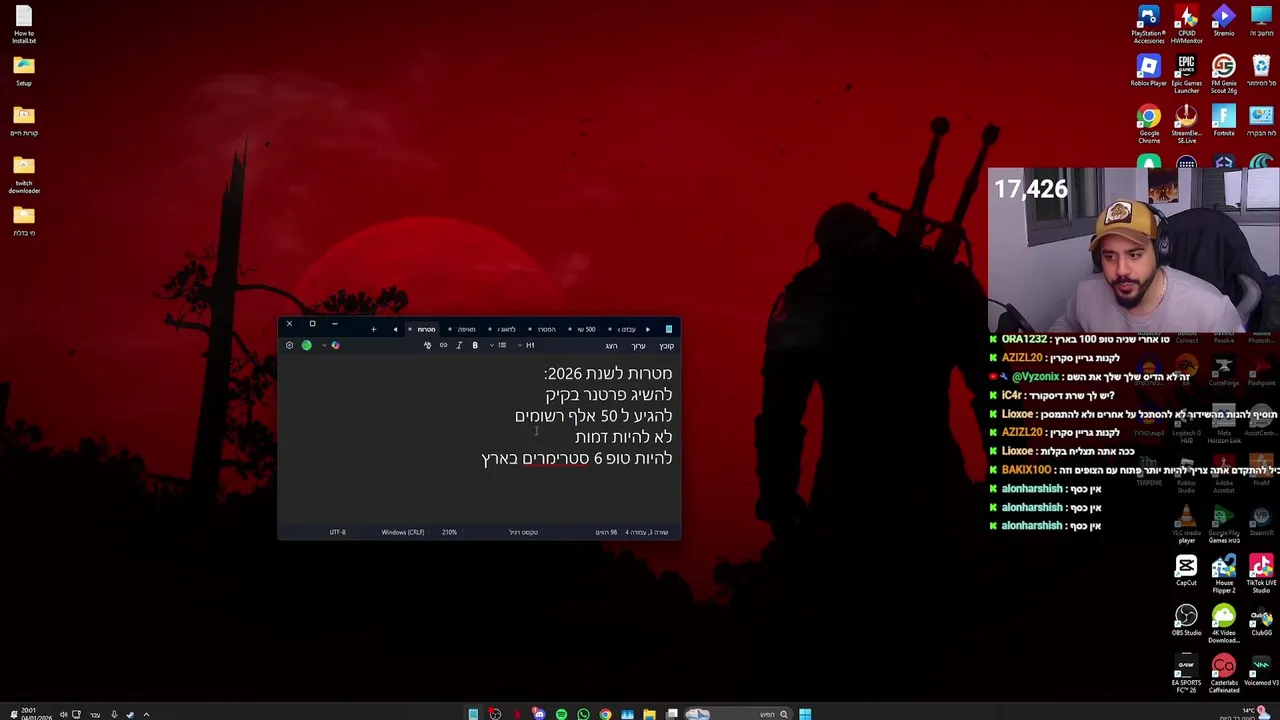Open OBS Studio desktop icon
This screenshot has height=720, width=1280.
coord(1186,621)
